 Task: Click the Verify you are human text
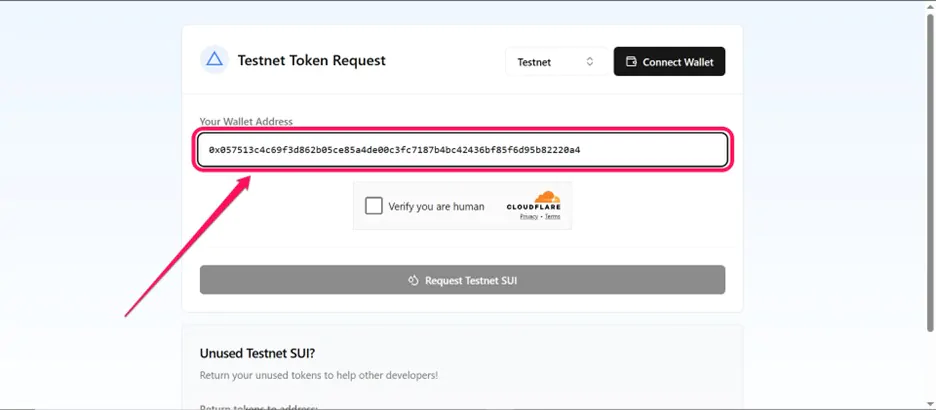pos(436,206)
